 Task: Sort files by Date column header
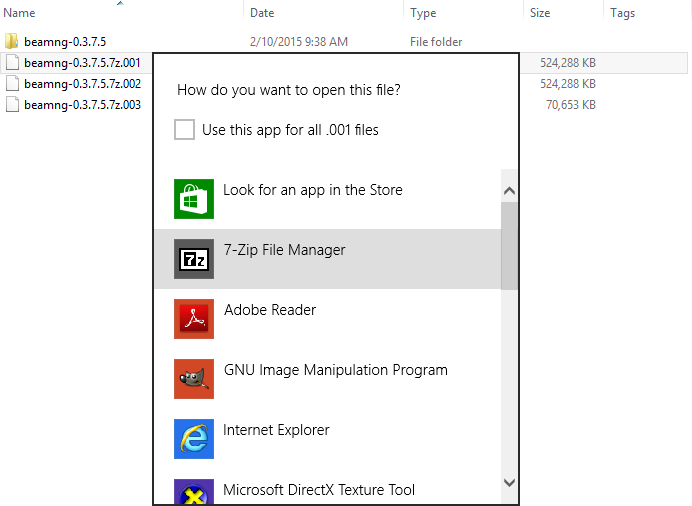tap(262, 13)
